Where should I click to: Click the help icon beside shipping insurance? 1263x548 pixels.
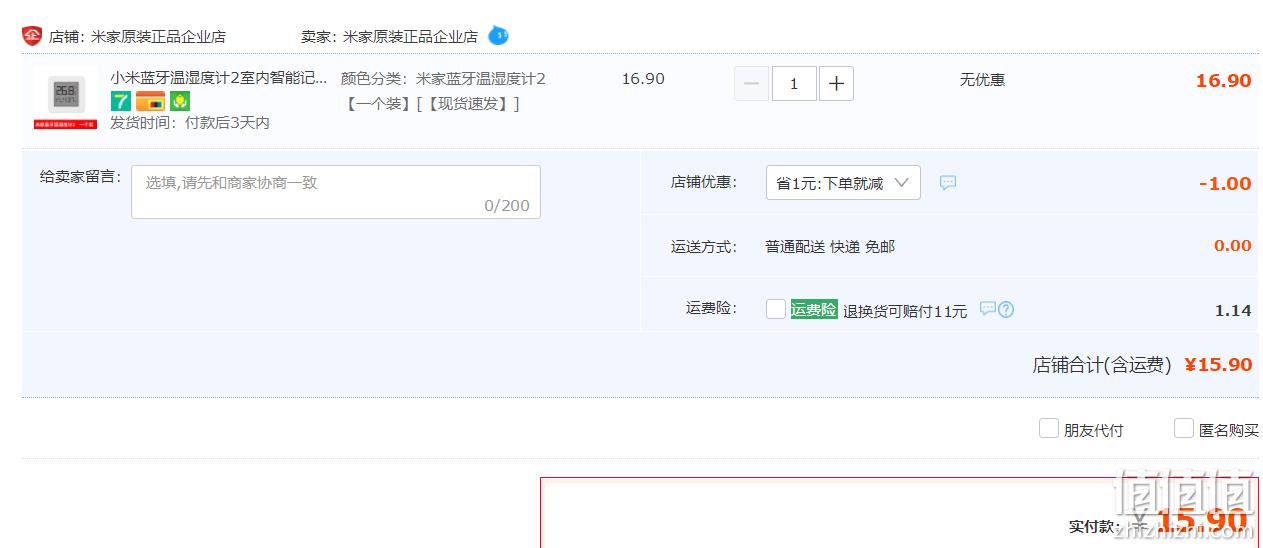(1006, 309)
